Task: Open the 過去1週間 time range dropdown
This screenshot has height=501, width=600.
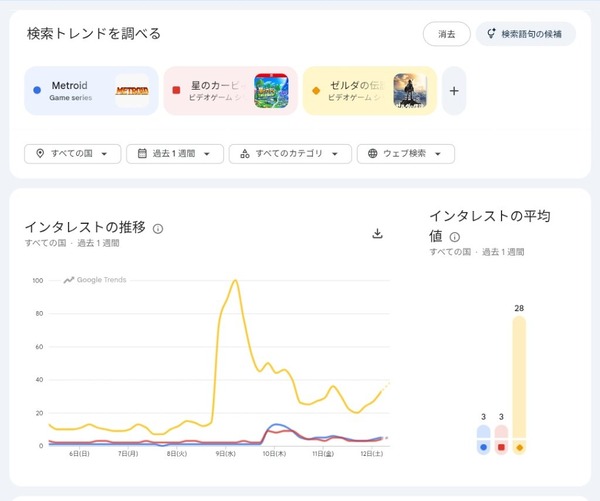Action: [175, 154]
